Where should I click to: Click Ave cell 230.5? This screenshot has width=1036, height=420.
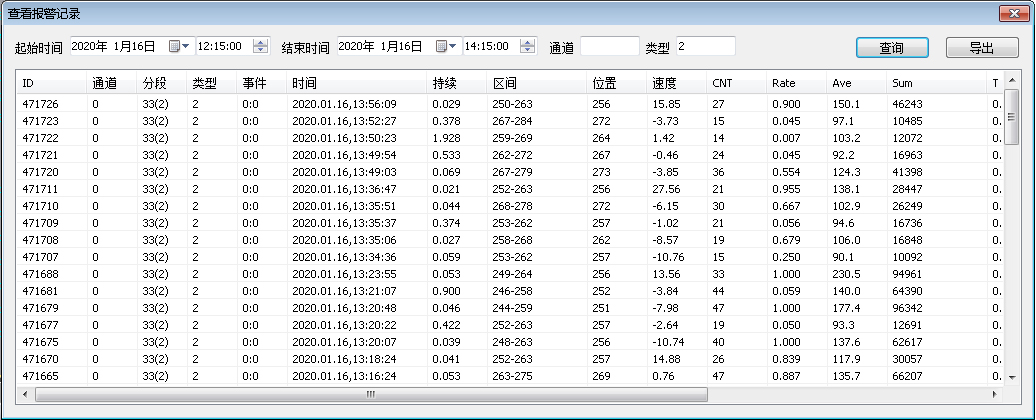pyautogui.click(x=846, y=274)
